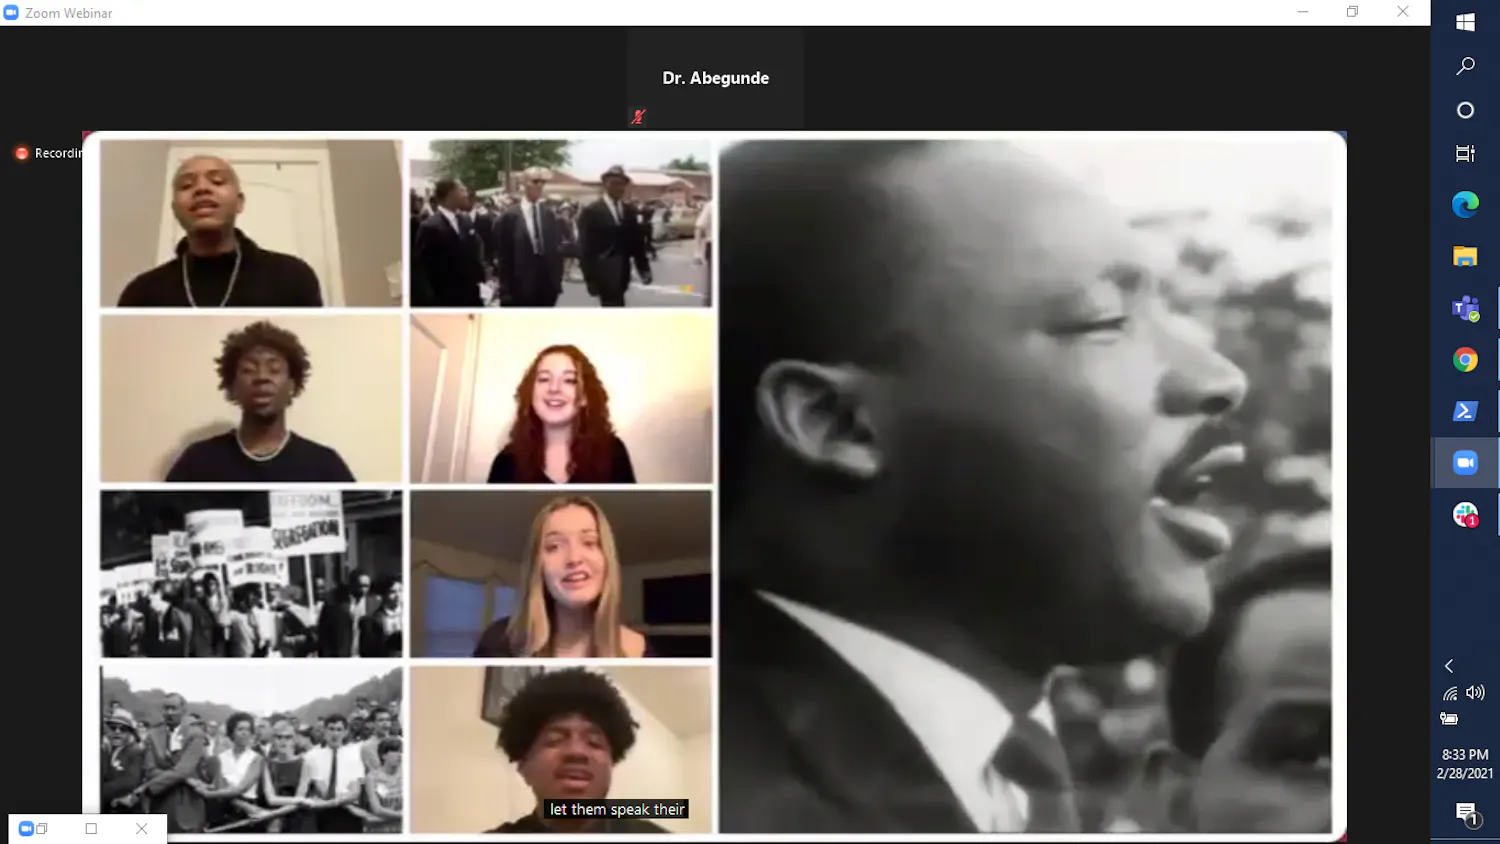Close the Zoom Webinar window
The image size is (1500, 844).
point(1403,12)
